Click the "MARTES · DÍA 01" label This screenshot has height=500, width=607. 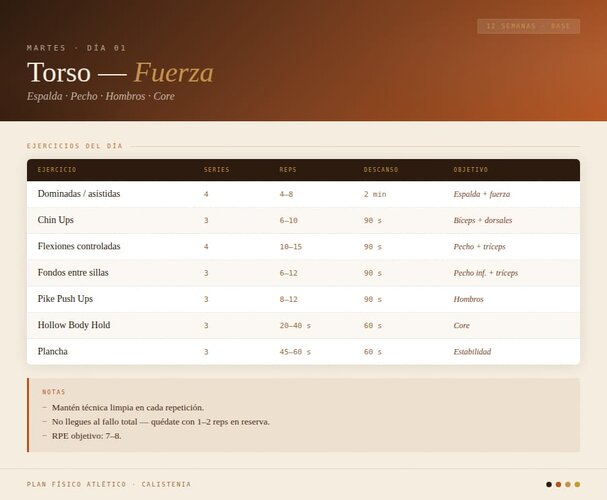(x=77, y=48)
